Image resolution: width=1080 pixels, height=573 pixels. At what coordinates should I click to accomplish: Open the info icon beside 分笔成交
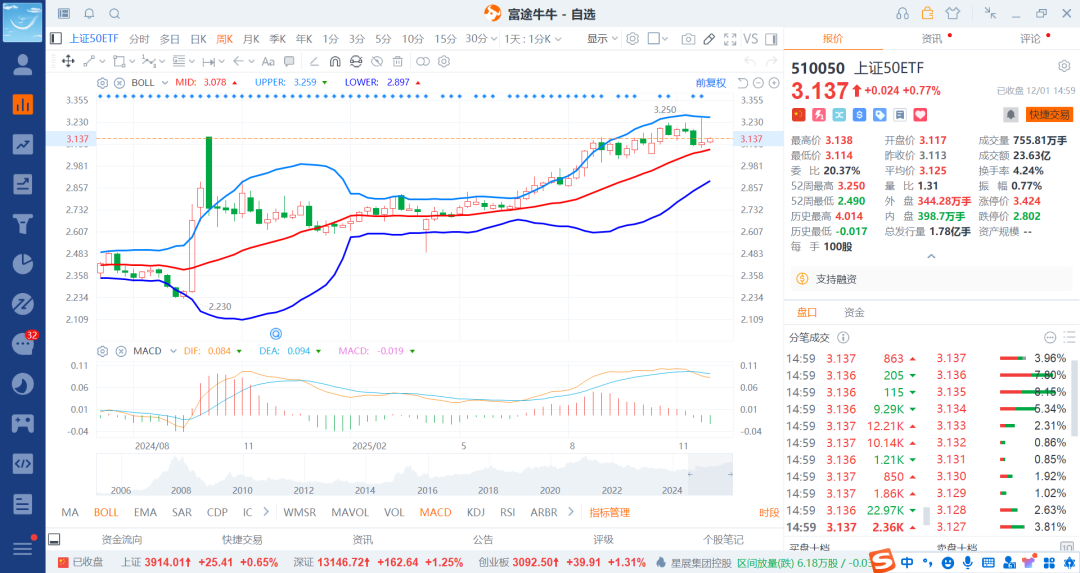pyautogui.click(x=843, y=337)
